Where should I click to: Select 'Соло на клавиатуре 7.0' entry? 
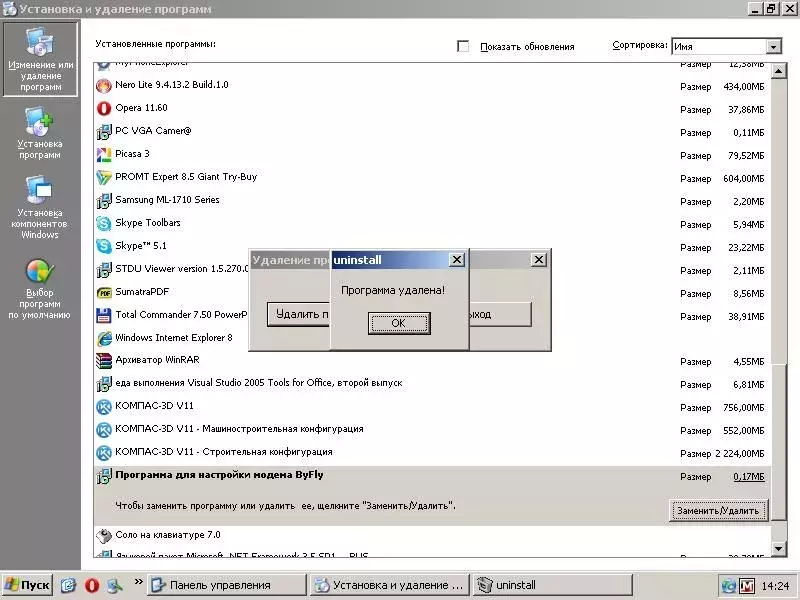tap(433, 536)
